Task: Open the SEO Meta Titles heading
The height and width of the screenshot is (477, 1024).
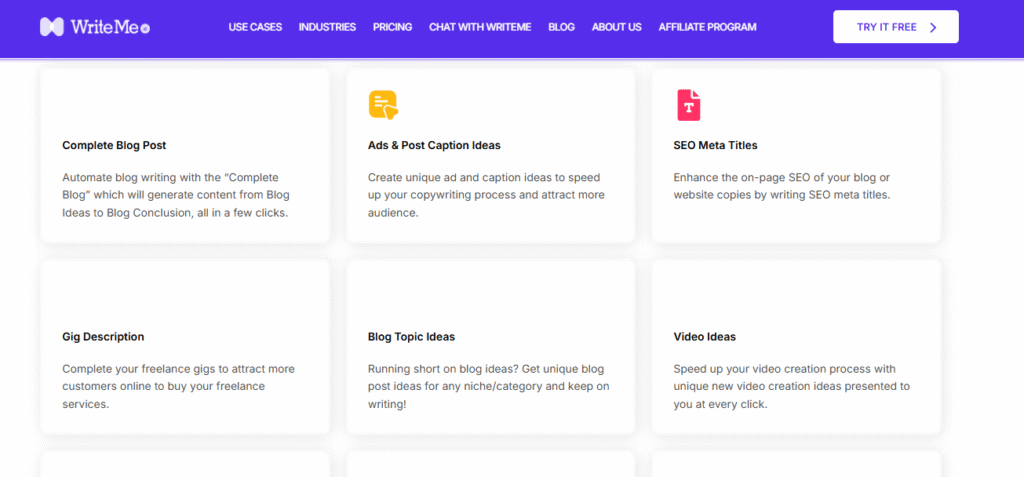Action: click(715, 145)
